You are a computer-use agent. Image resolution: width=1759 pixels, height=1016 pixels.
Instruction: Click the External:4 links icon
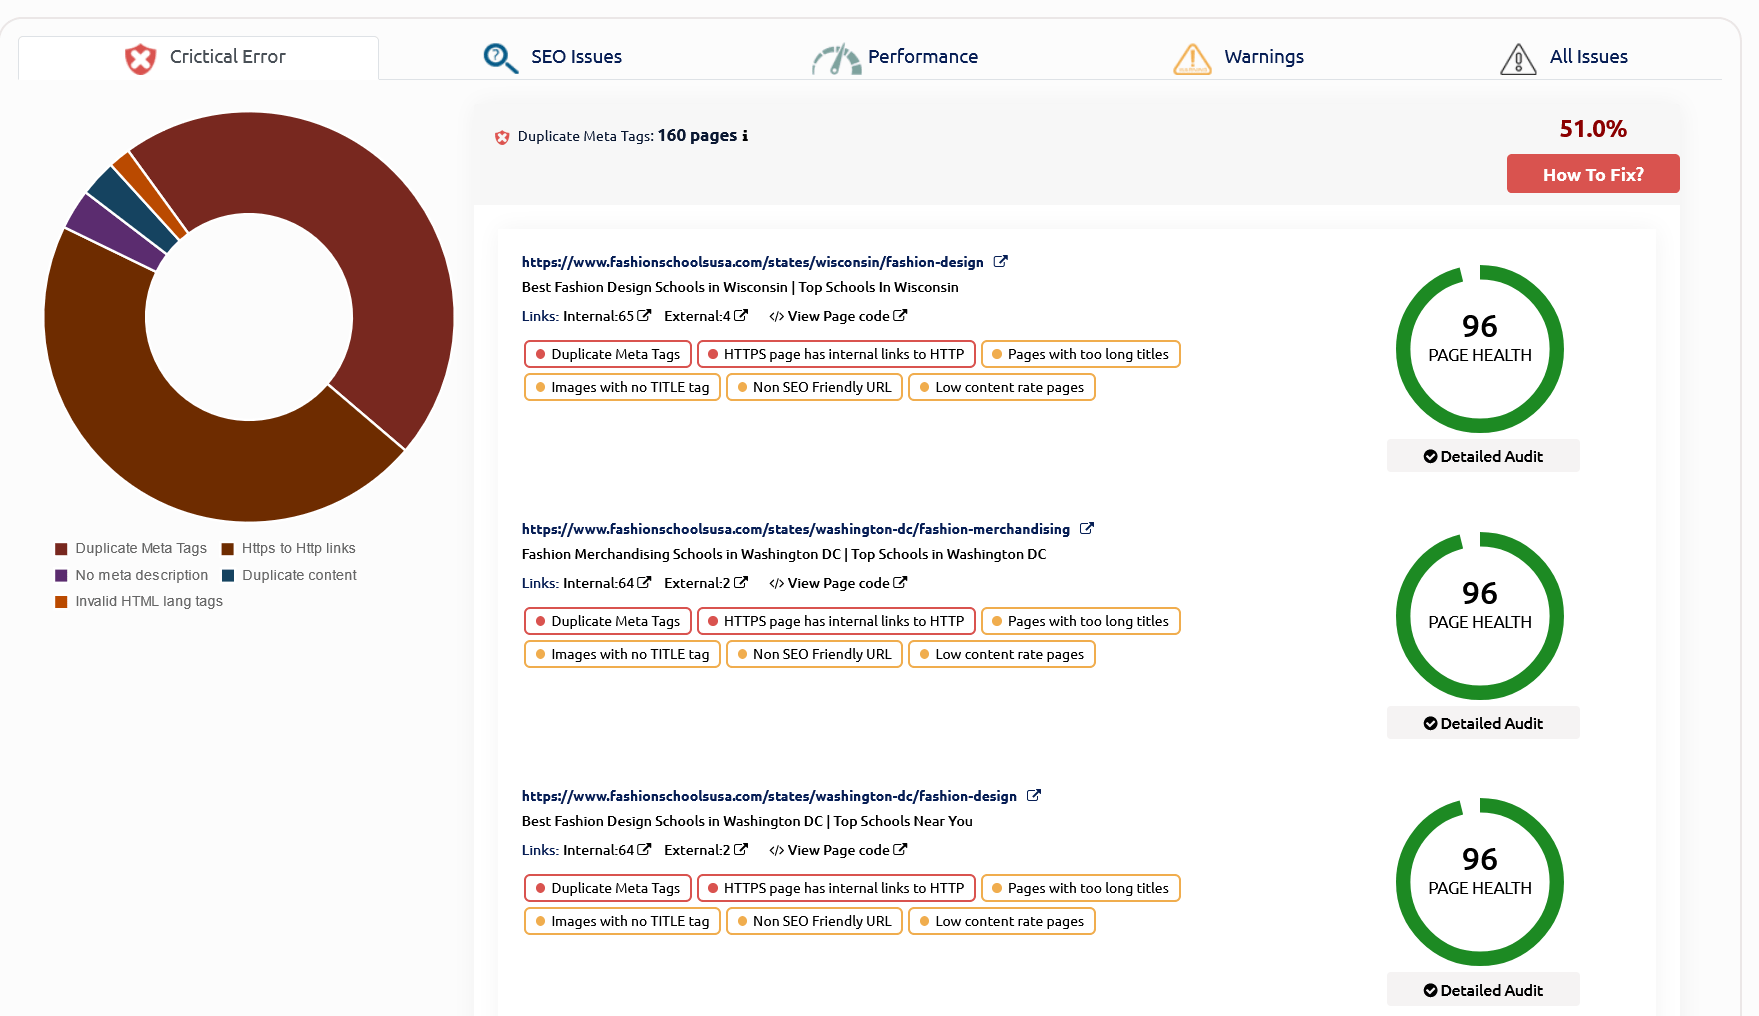740,315
